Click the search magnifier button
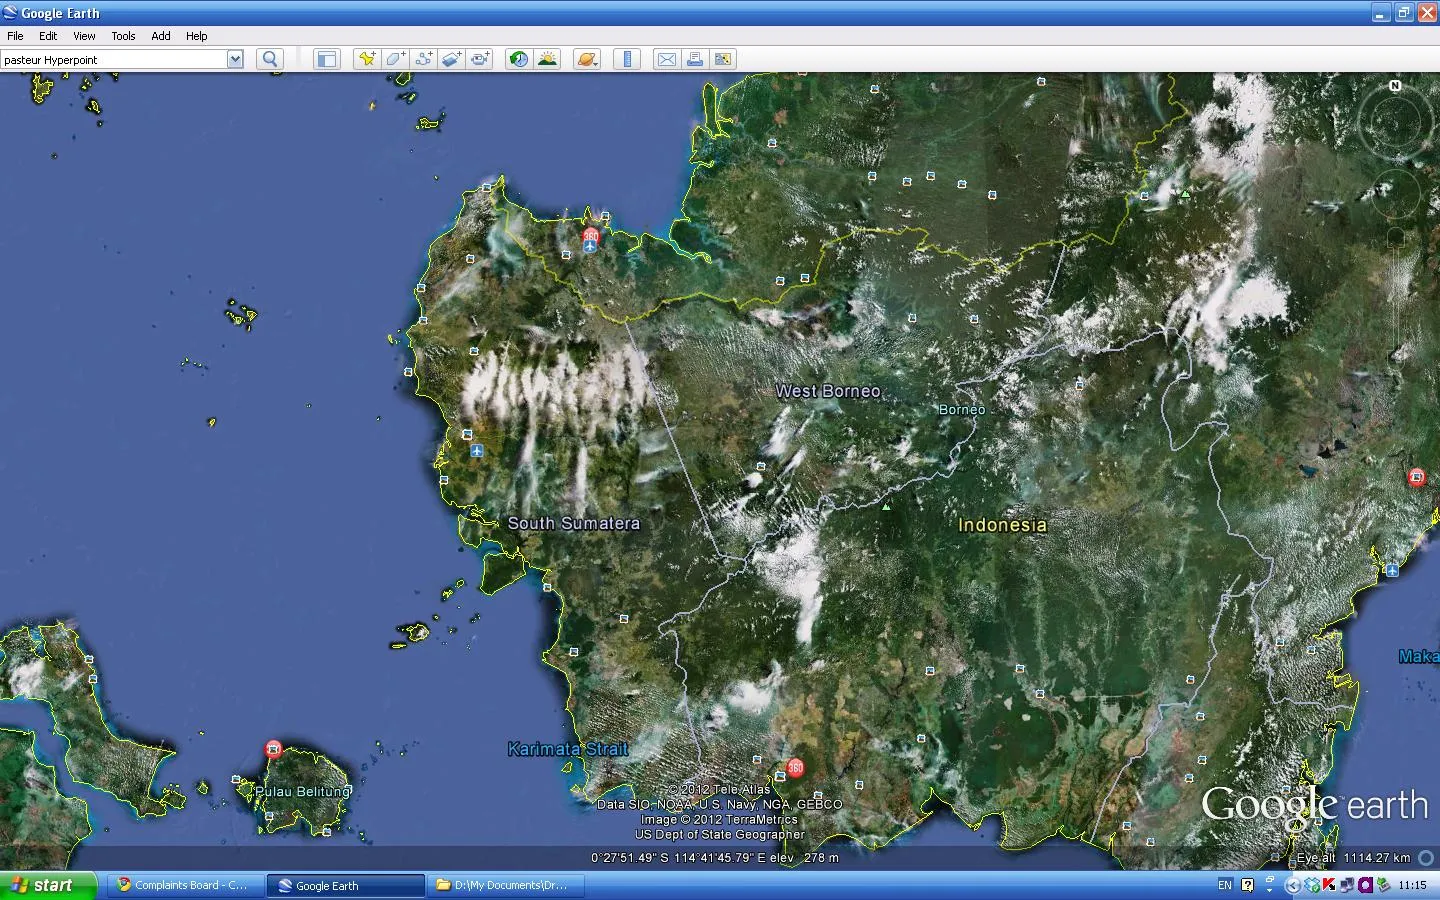 click(269, 59)
